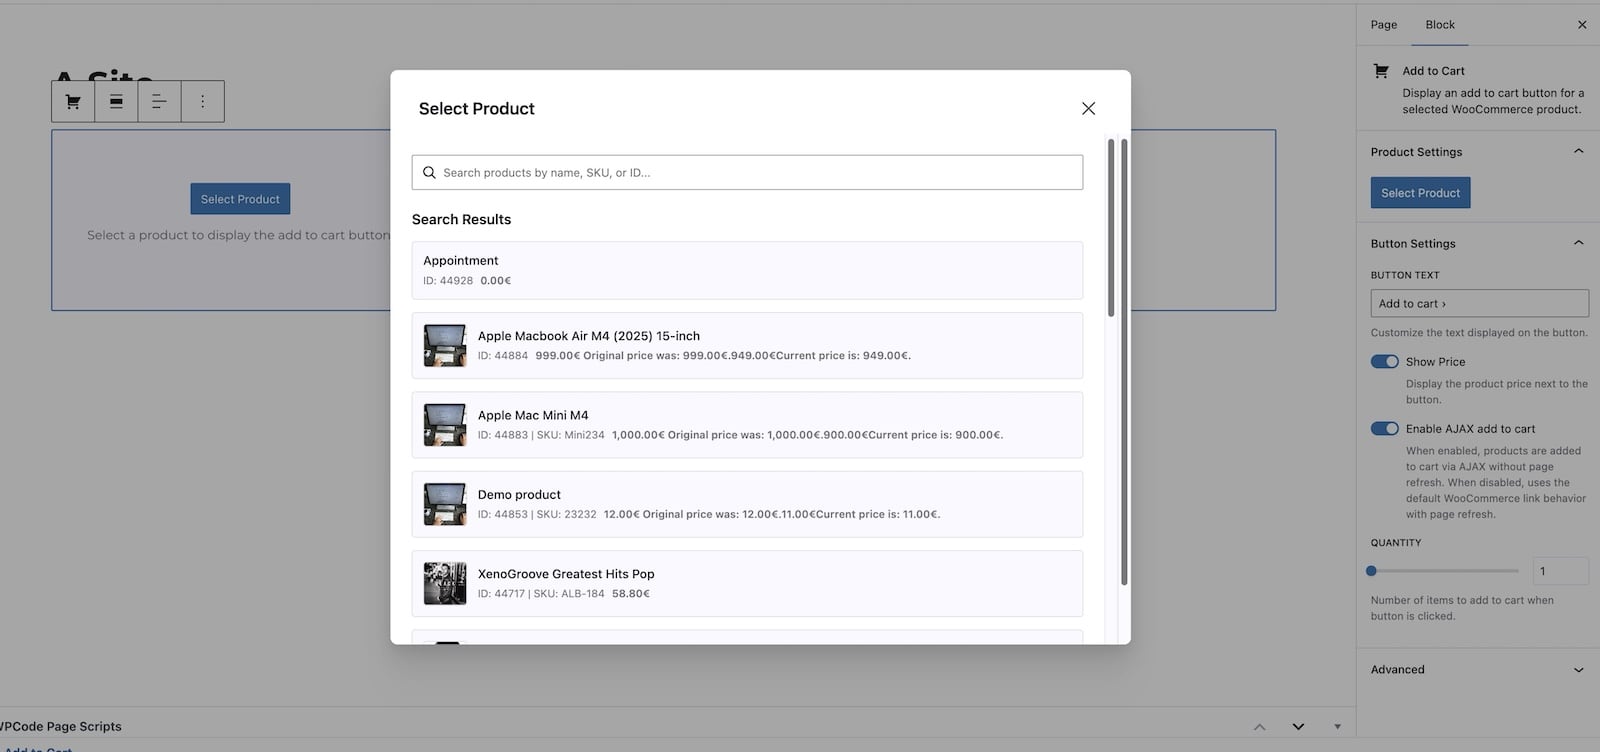Click the Select Product dialog title
The width and height of the screenshot is (1600, 752).
pos(477,108)
